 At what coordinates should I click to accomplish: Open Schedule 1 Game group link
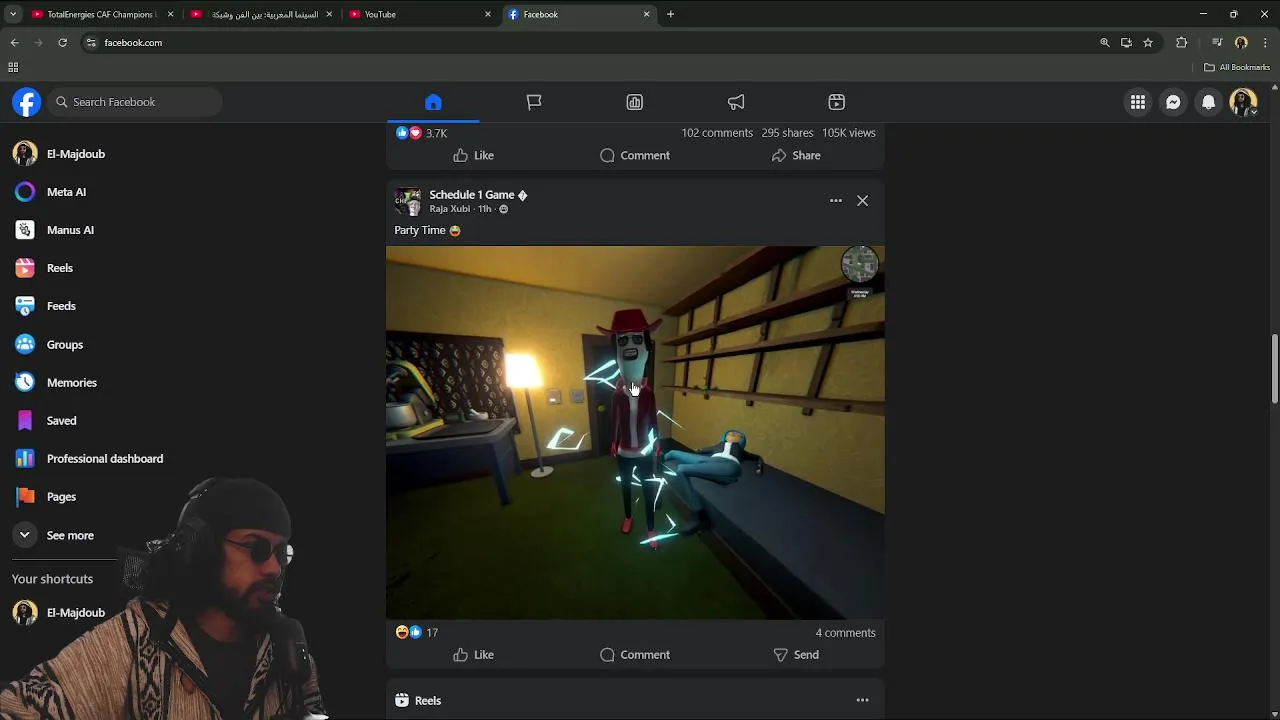(x=471, y=195)
